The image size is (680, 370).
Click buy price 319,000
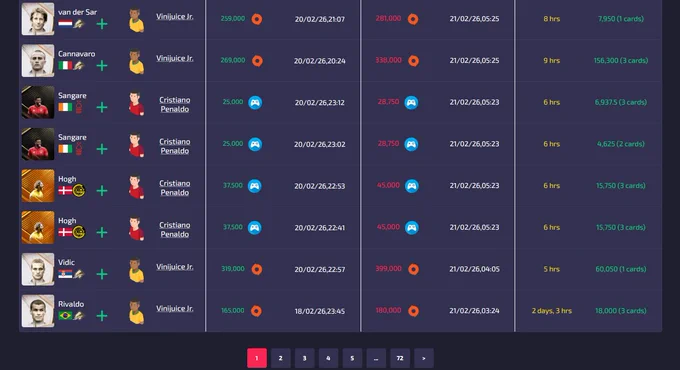point(233,269)
